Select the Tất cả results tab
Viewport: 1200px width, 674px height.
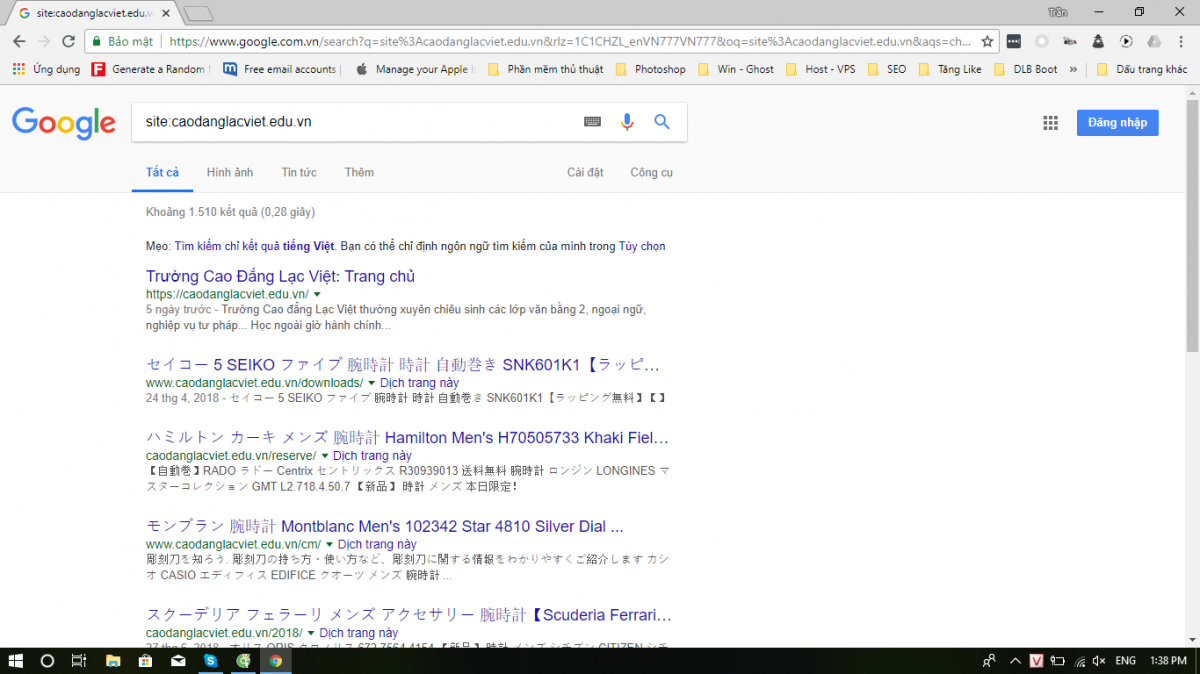click(162, 172)
